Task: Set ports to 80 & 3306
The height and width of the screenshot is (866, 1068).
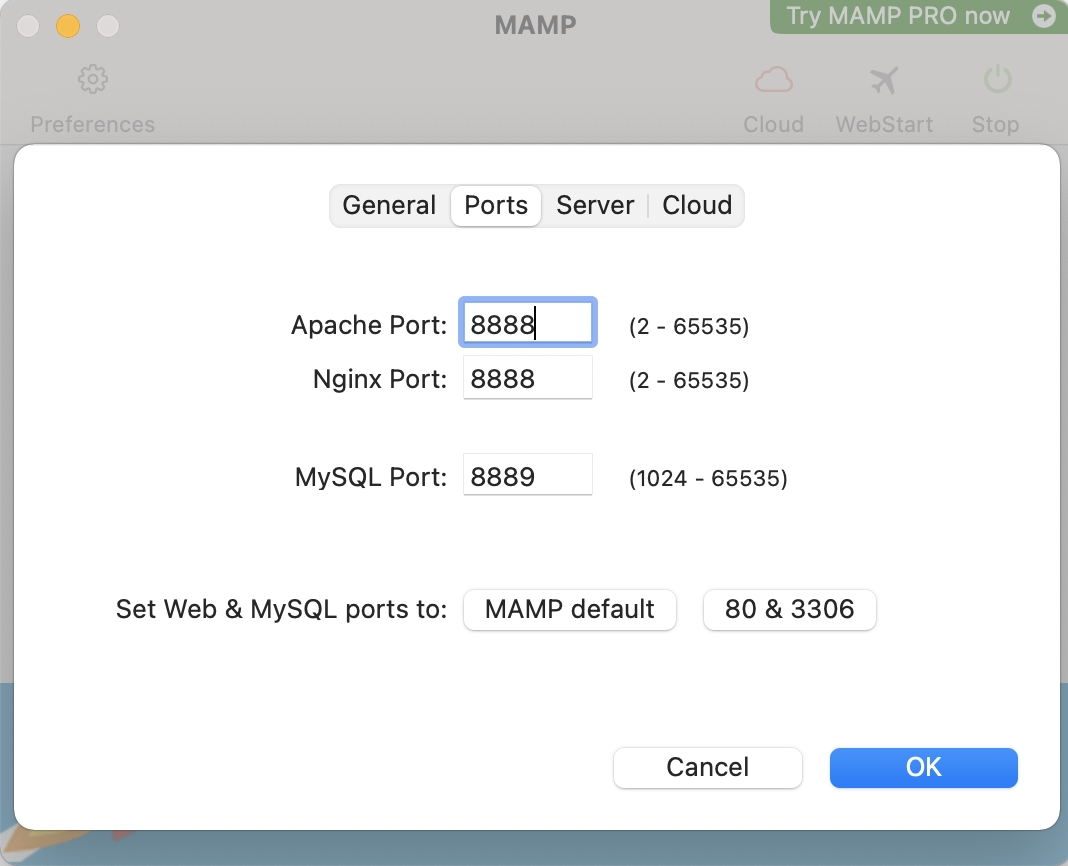Action: 789,609
